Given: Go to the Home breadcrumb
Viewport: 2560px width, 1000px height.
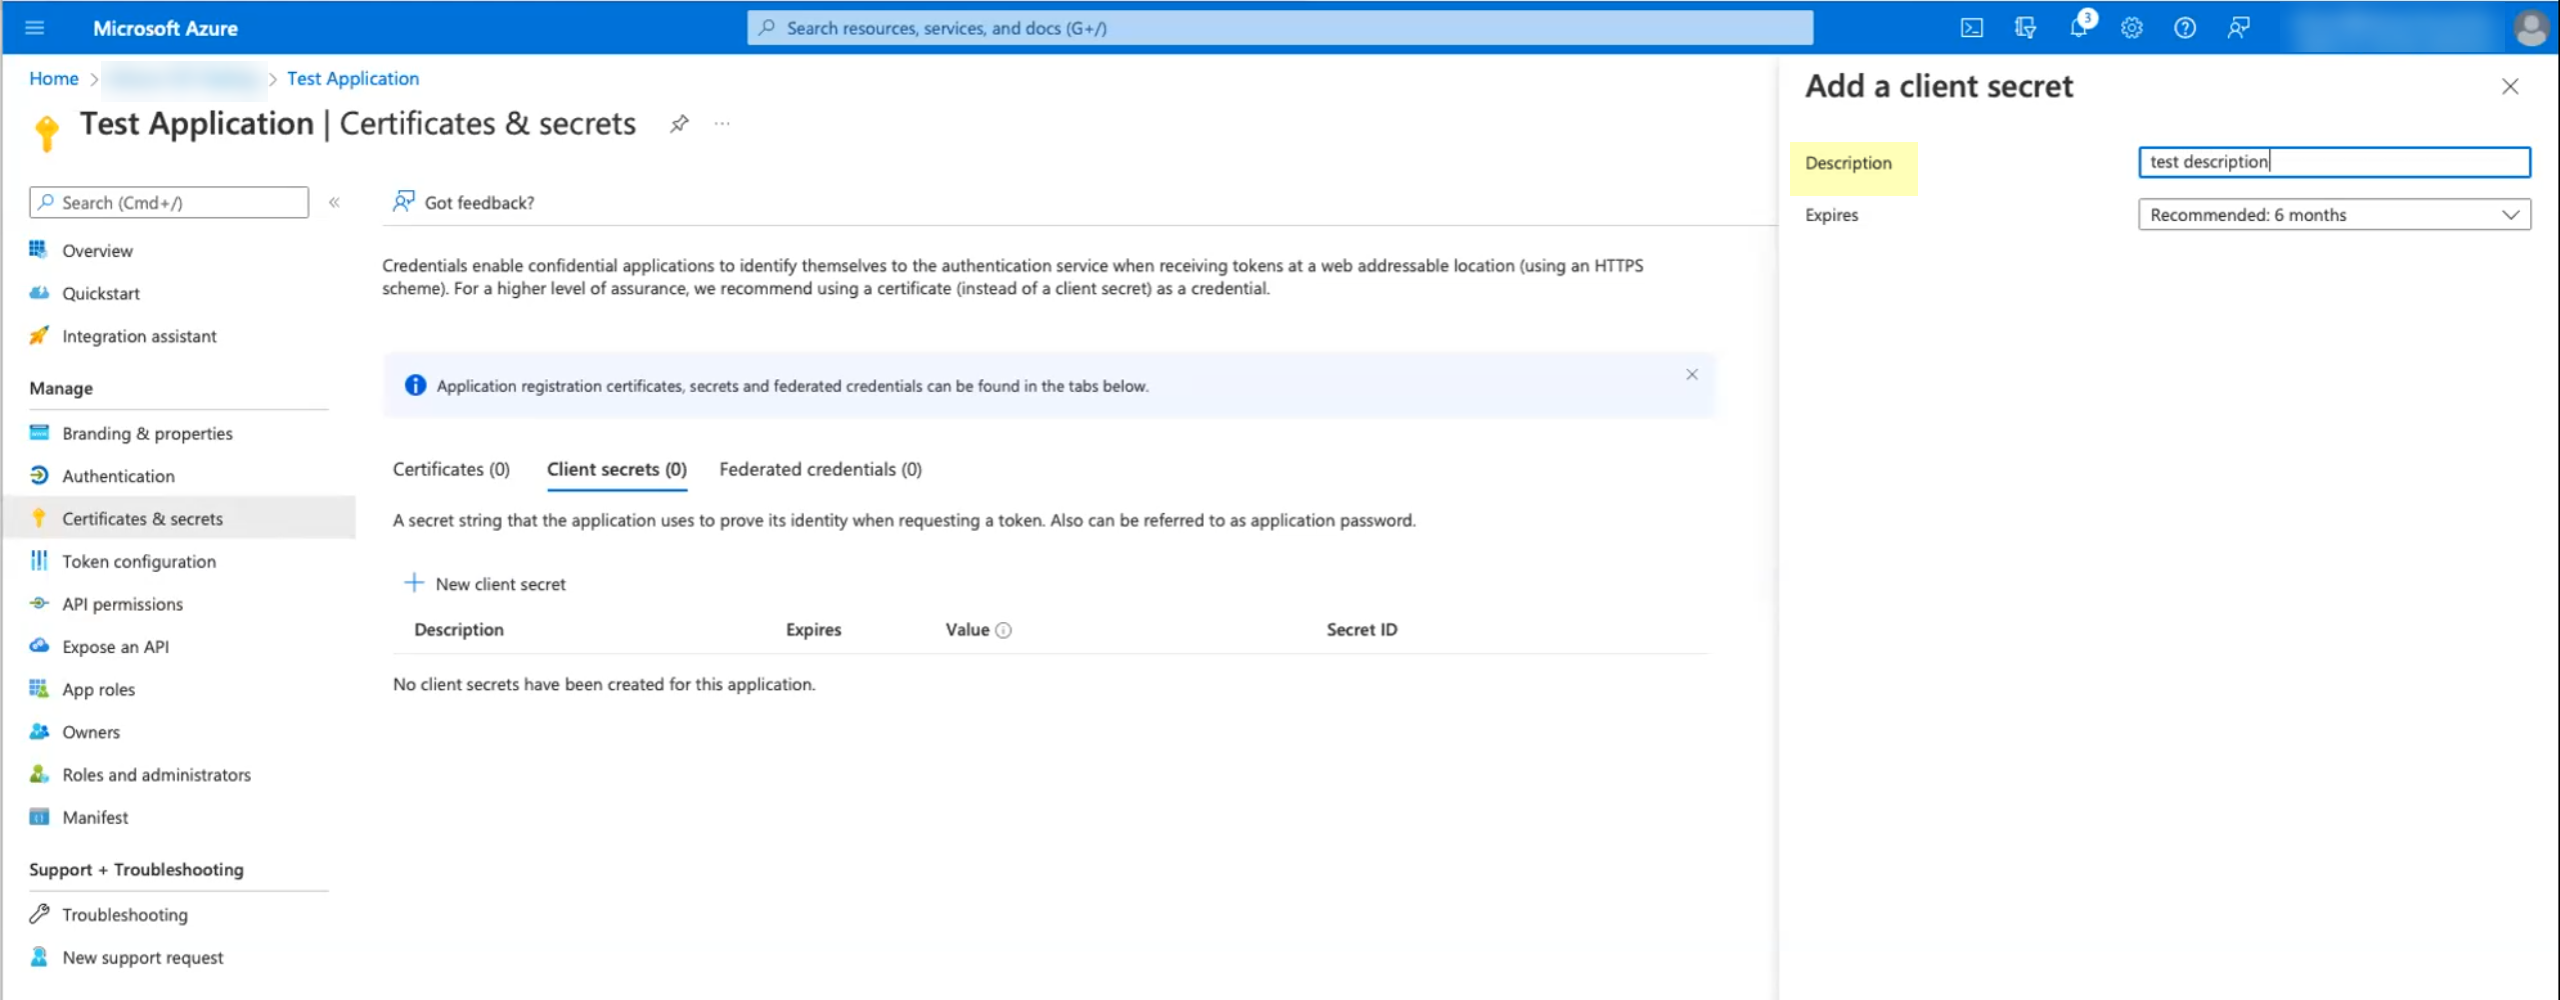Looking at the screenshot, I should click(x=53, y=78).
